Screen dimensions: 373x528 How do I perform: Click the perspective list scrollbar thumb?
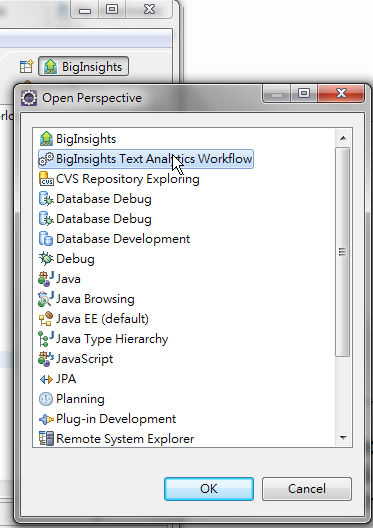coord(343,252)
